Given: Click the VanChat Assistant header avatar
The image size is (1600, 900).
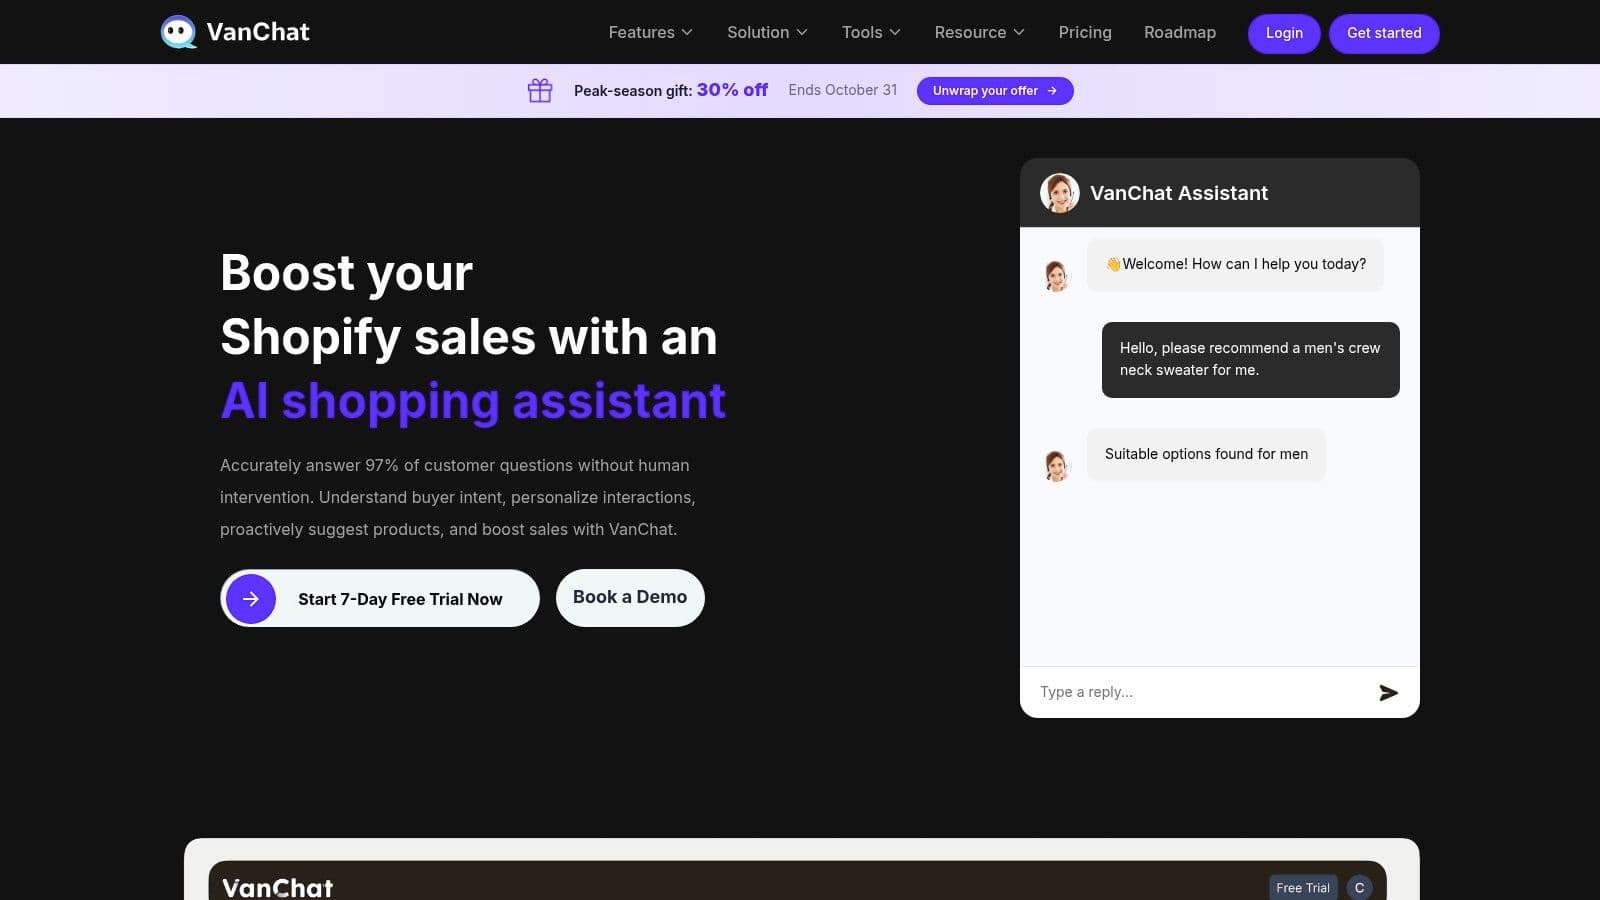Looking at the screenshot, I should (1060, 193).
